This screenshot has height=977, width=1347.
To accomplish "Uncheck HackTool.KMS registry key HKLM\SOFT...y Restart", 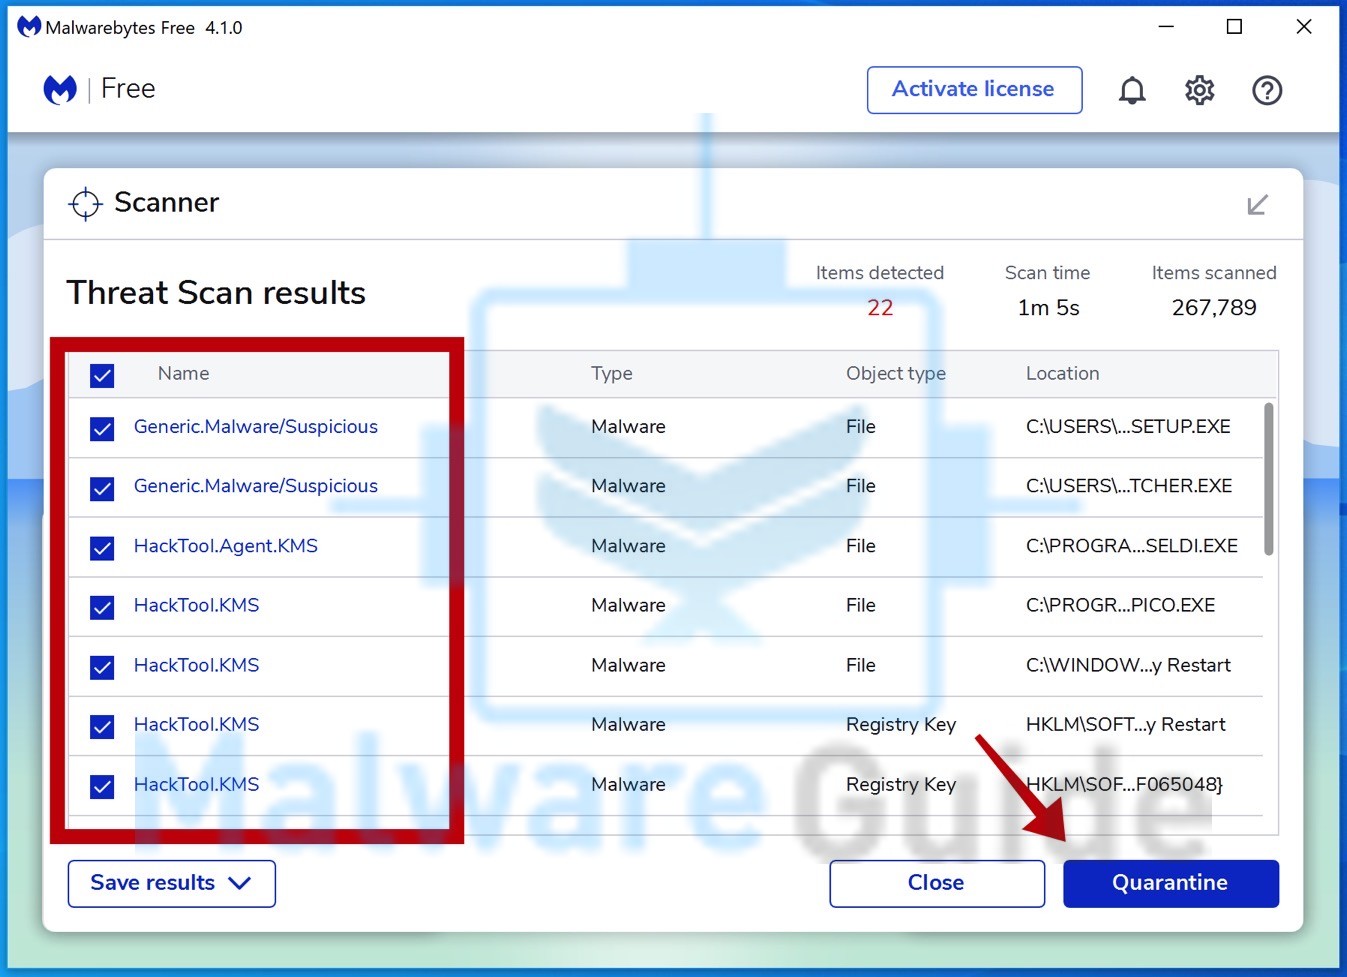I will pos(102,727).
